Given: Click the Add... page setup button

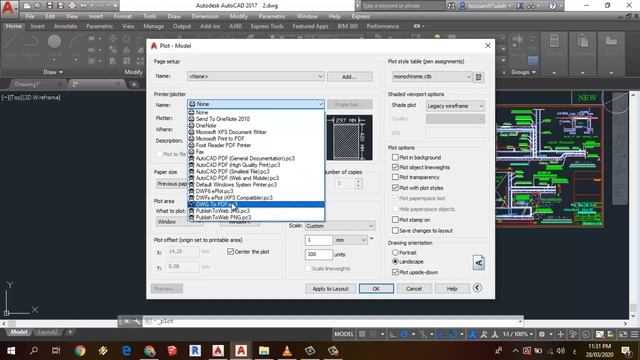Looking at the screenshot, I should point(349,77).
